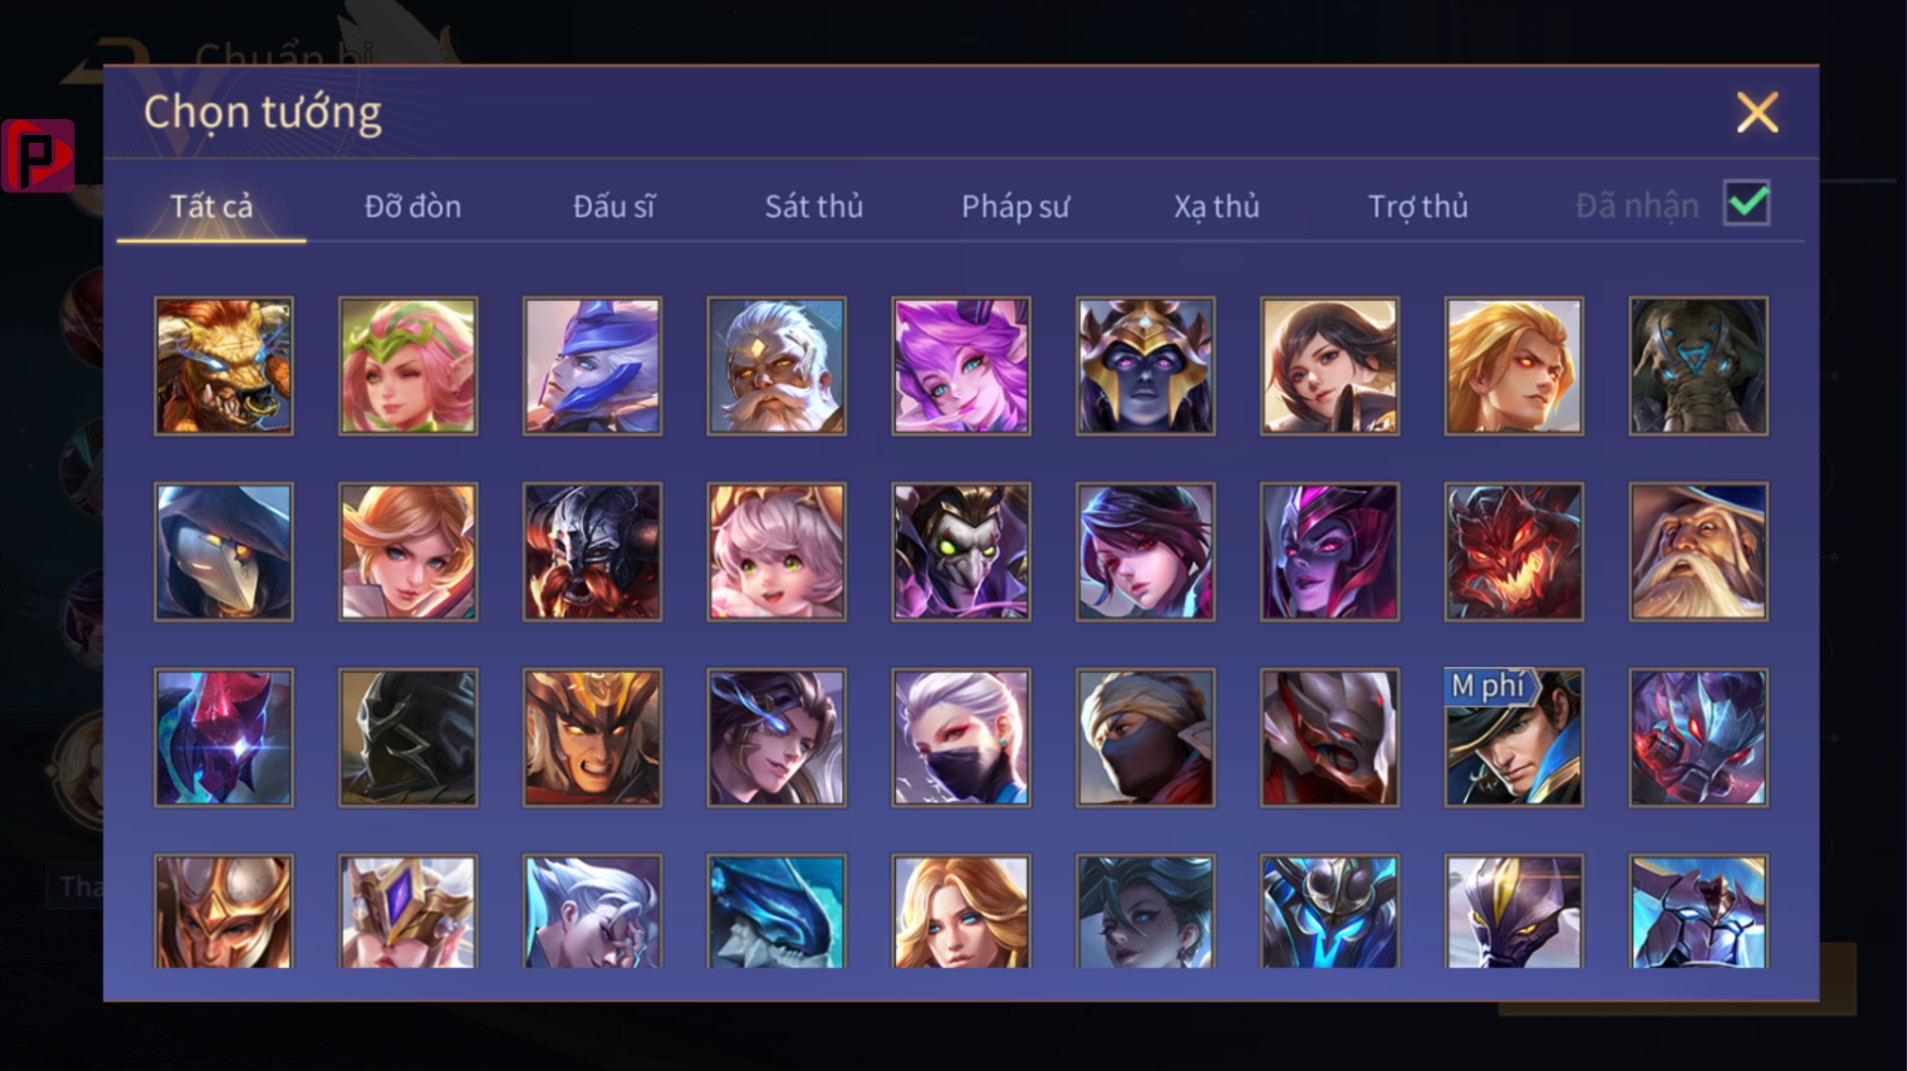Choose the elephant warrior hero portrait
This screenshot has height=1071, width=1907.
pyautogui.click(x=1698, y=366)
